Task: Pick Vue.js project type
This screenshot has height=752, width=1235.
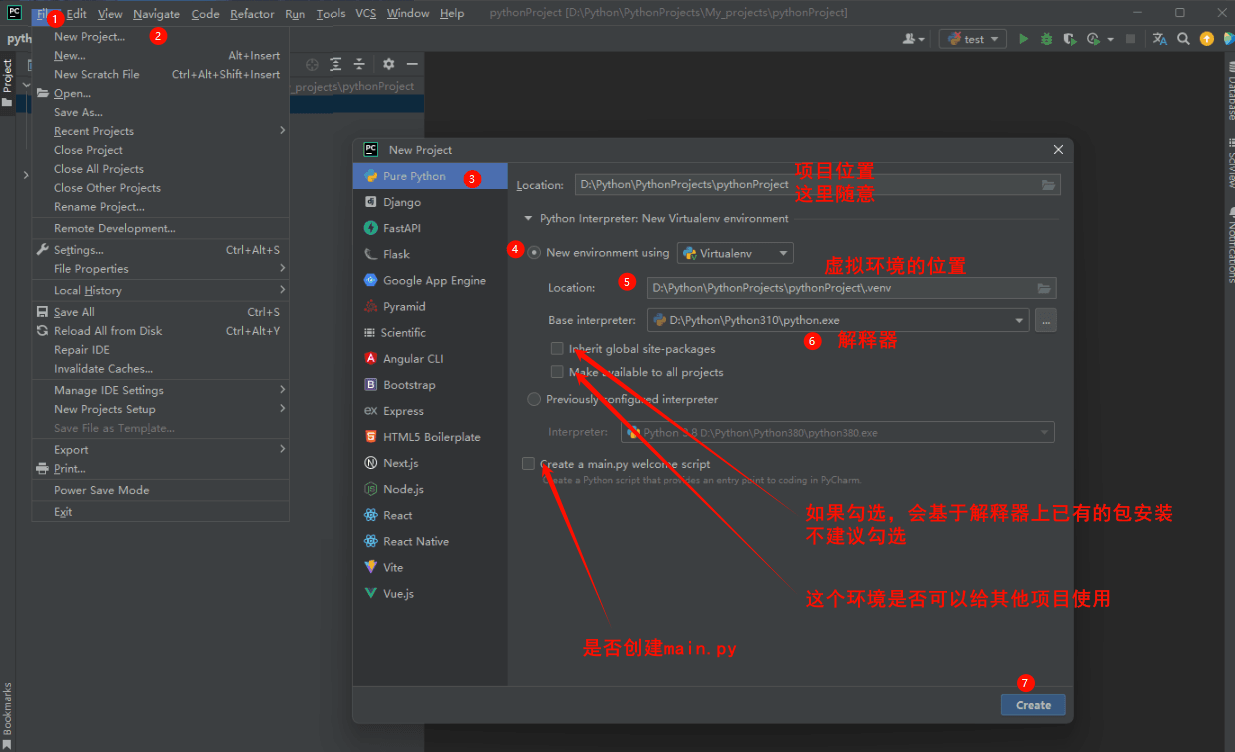Action: pos(430,593)
